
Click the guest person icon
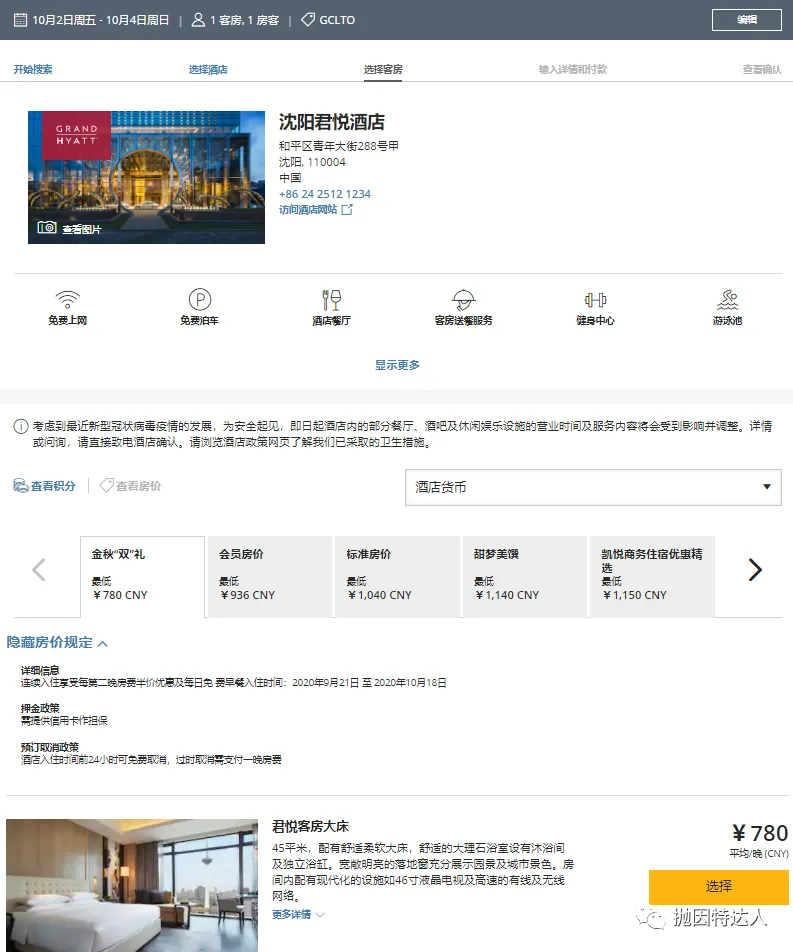(x=198, y=19)
